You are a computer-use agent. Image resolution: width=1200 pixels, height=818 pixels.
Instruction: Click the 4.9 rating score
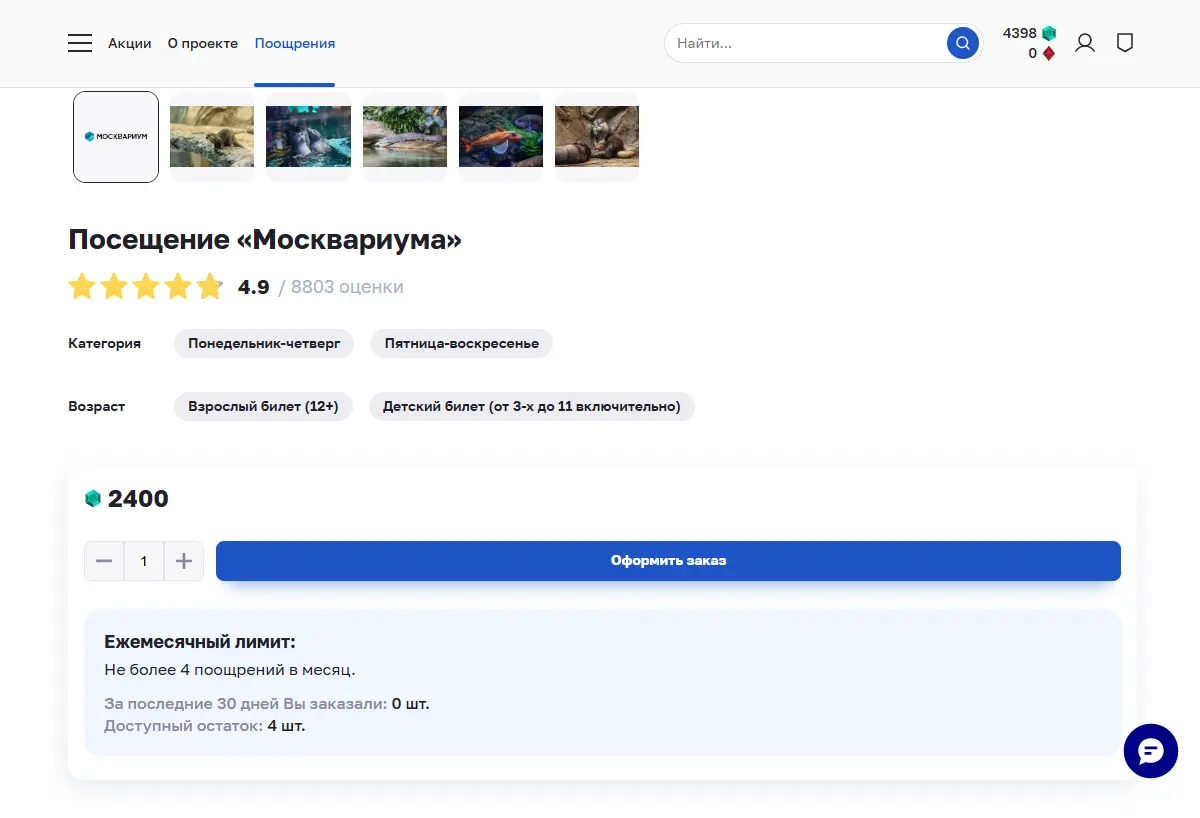254,287
